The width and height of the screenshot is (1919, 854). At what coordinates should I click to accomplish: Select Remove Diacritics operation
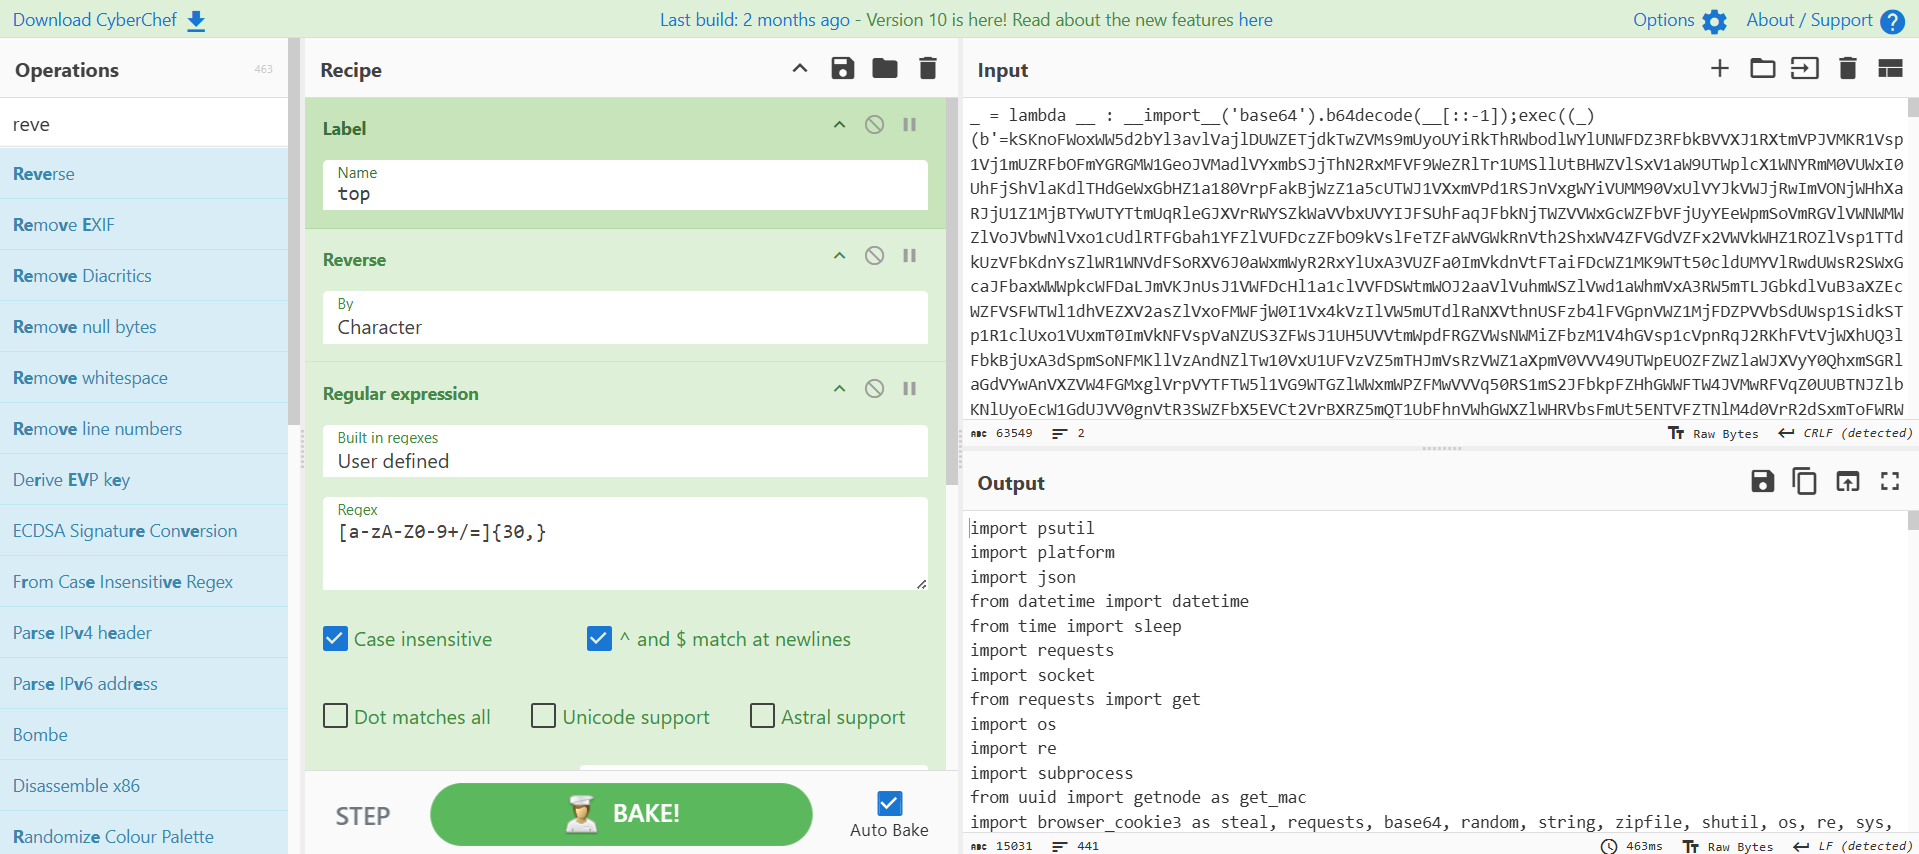(x=144, y=275)
